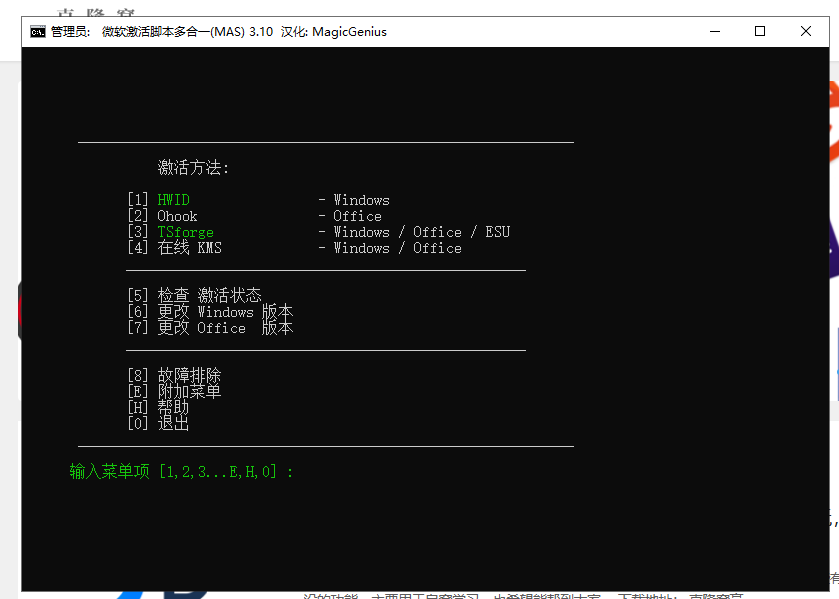Click the 输入菜单项 input prompt
Screen dimensions: 839x599
click(181, 471)
